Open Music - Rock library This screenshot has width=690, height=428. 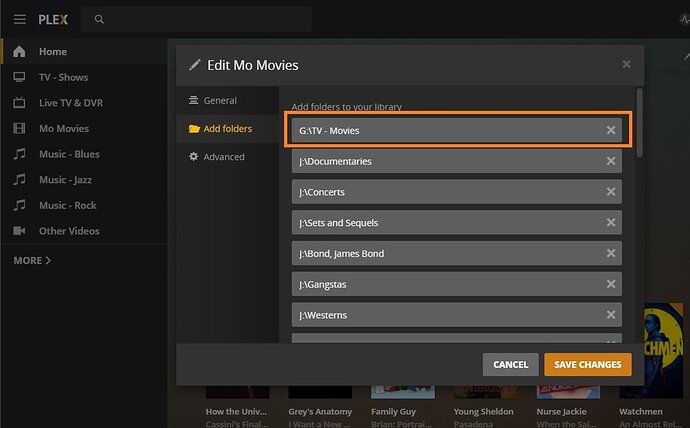pyautogui.click(x=67, y=205)
